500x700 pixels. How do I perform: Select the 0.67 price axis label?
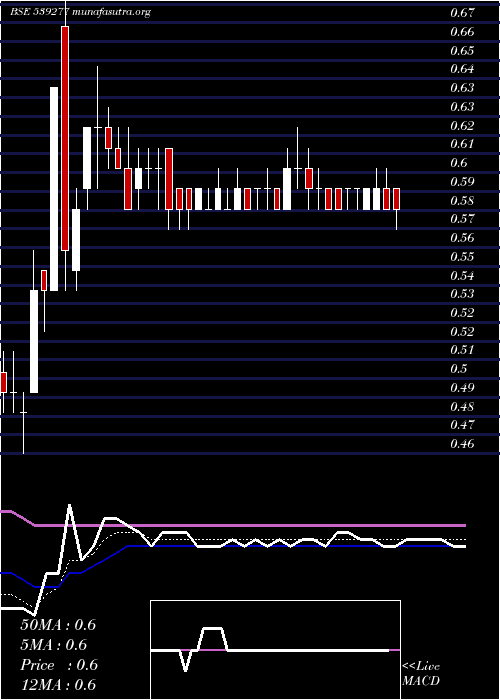[x=462, y=13]
